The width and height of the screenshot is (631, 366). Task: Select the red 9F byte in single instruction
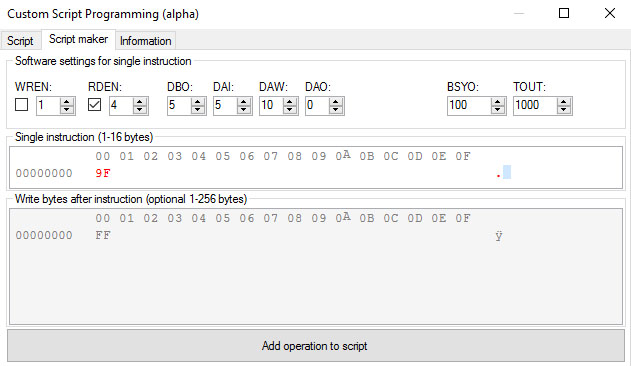103,173
